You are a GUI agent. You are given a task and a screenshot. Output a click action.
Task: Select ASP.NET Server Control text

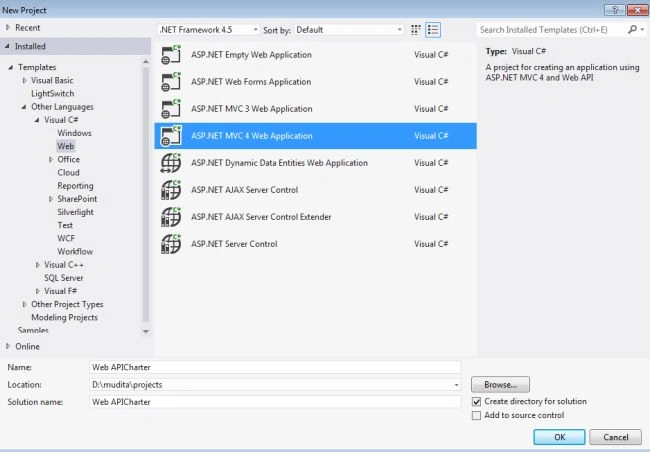point(234,244)
